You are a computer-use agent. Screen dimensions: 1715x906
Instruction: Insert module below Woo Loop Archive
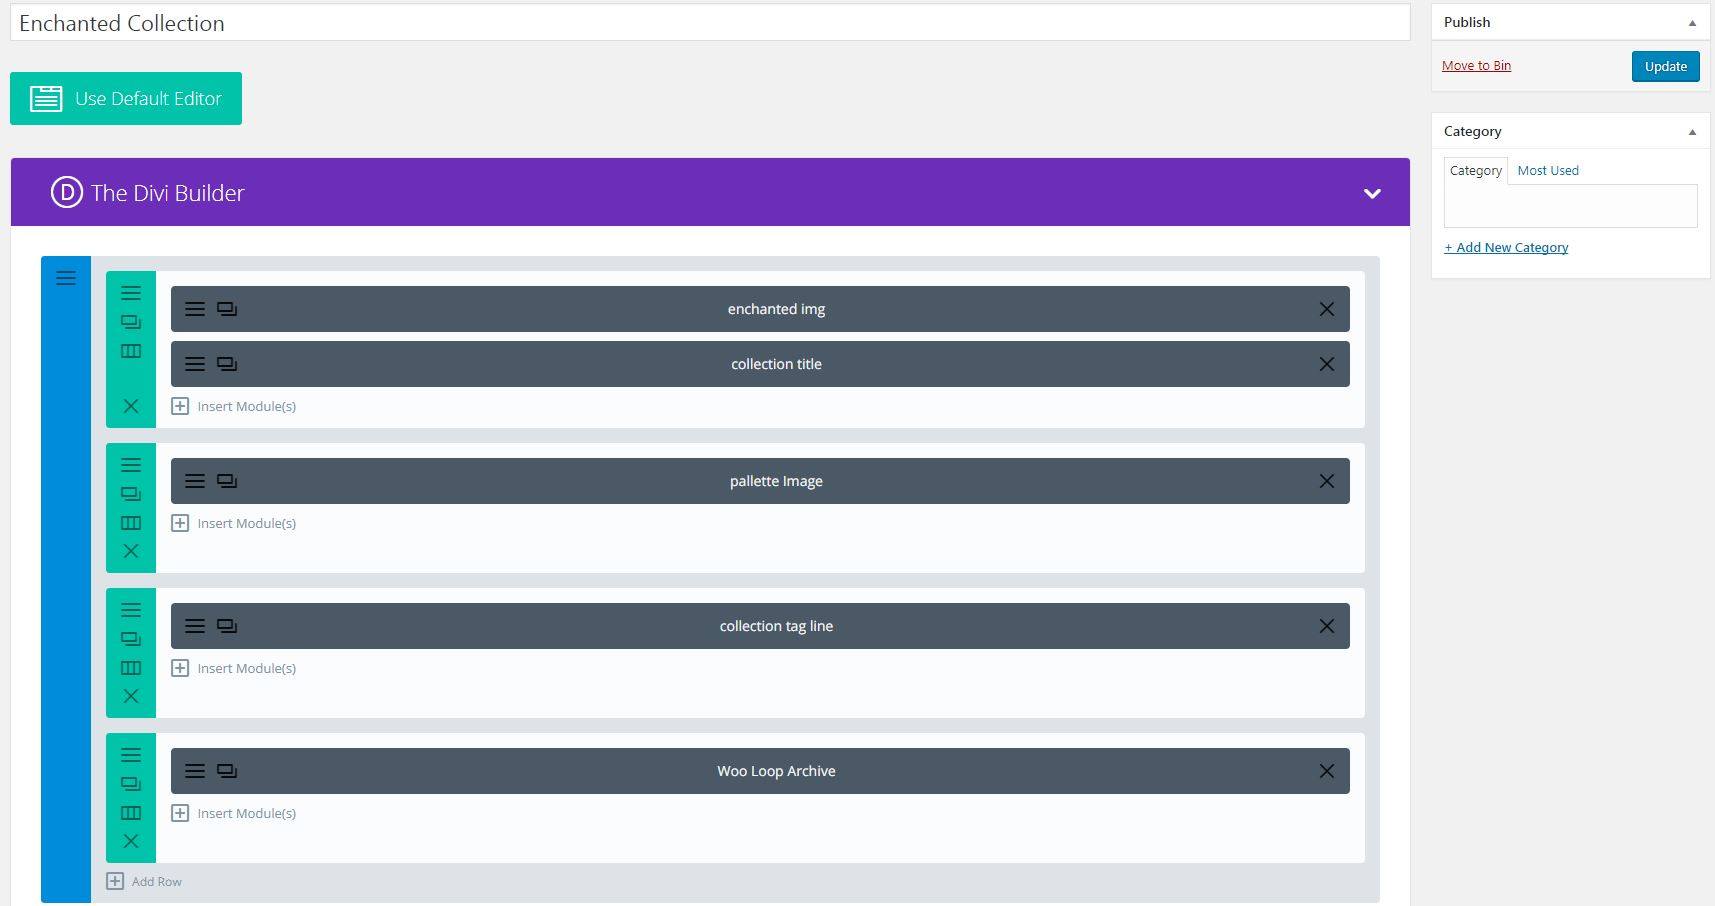(234, 813)
